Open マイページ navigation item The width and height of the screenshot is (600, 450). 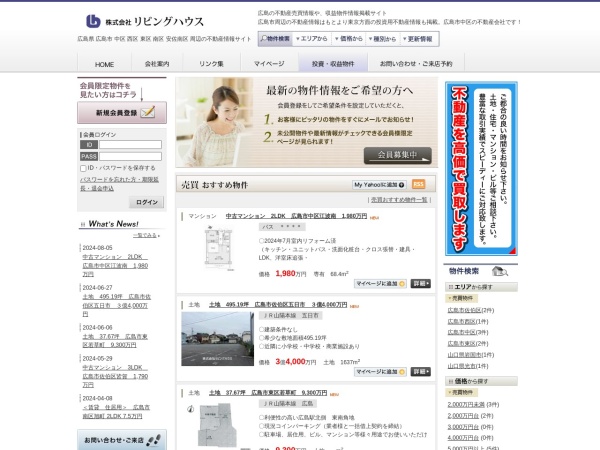coord(269,64)
